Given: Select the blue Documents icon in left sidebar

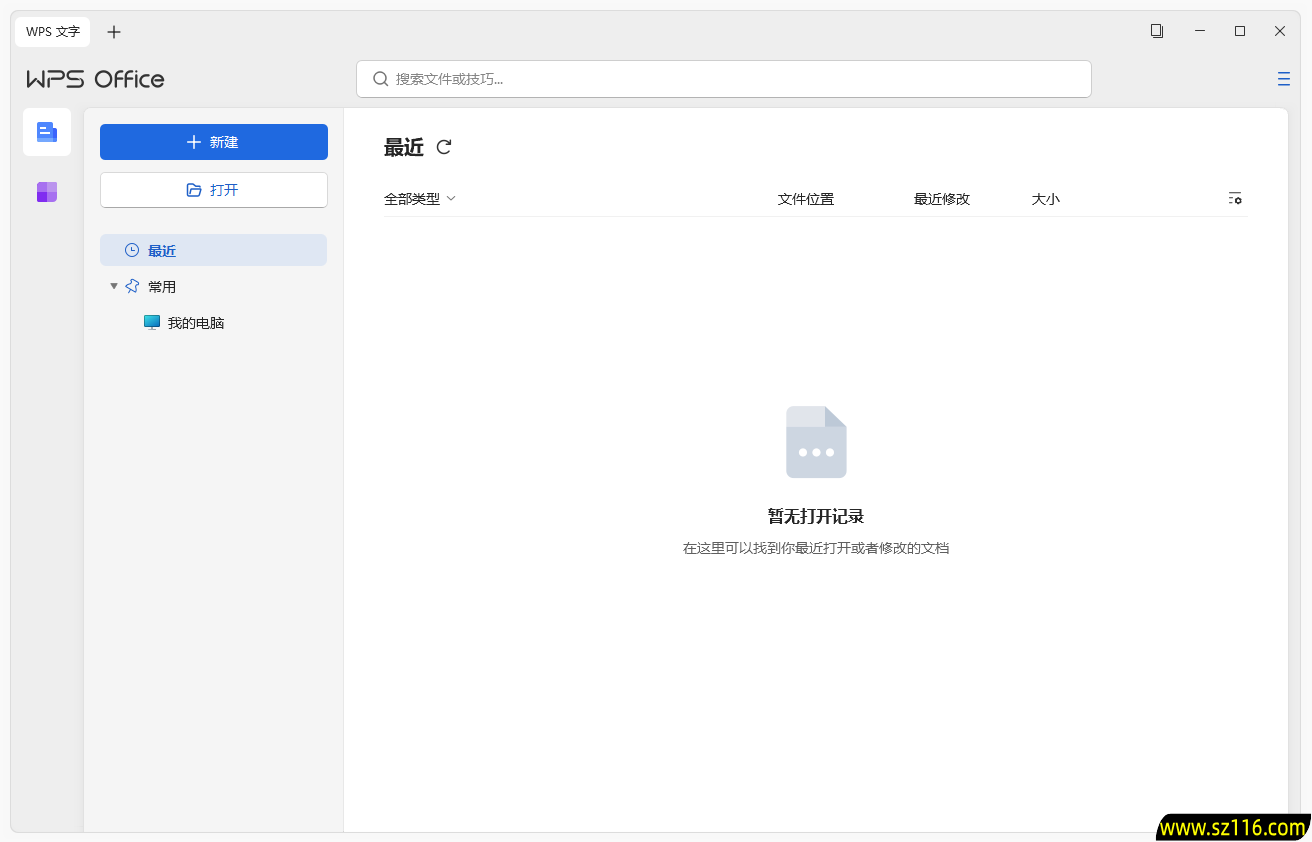Looking at the screenshot, I should tap(46, 131).
